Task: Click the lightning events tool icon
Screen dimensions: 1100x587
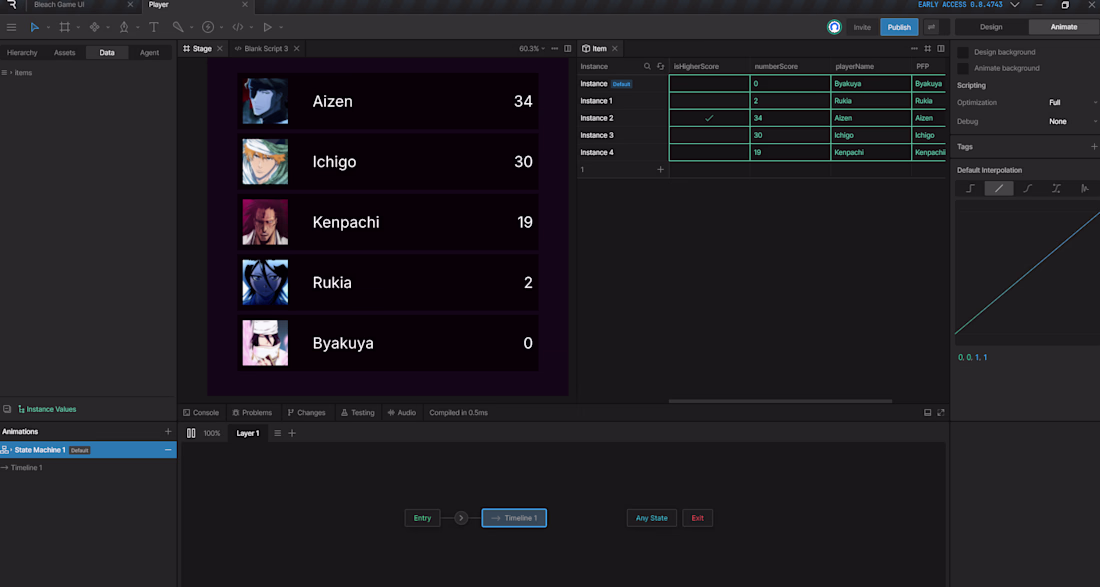Action: (208, 27)
